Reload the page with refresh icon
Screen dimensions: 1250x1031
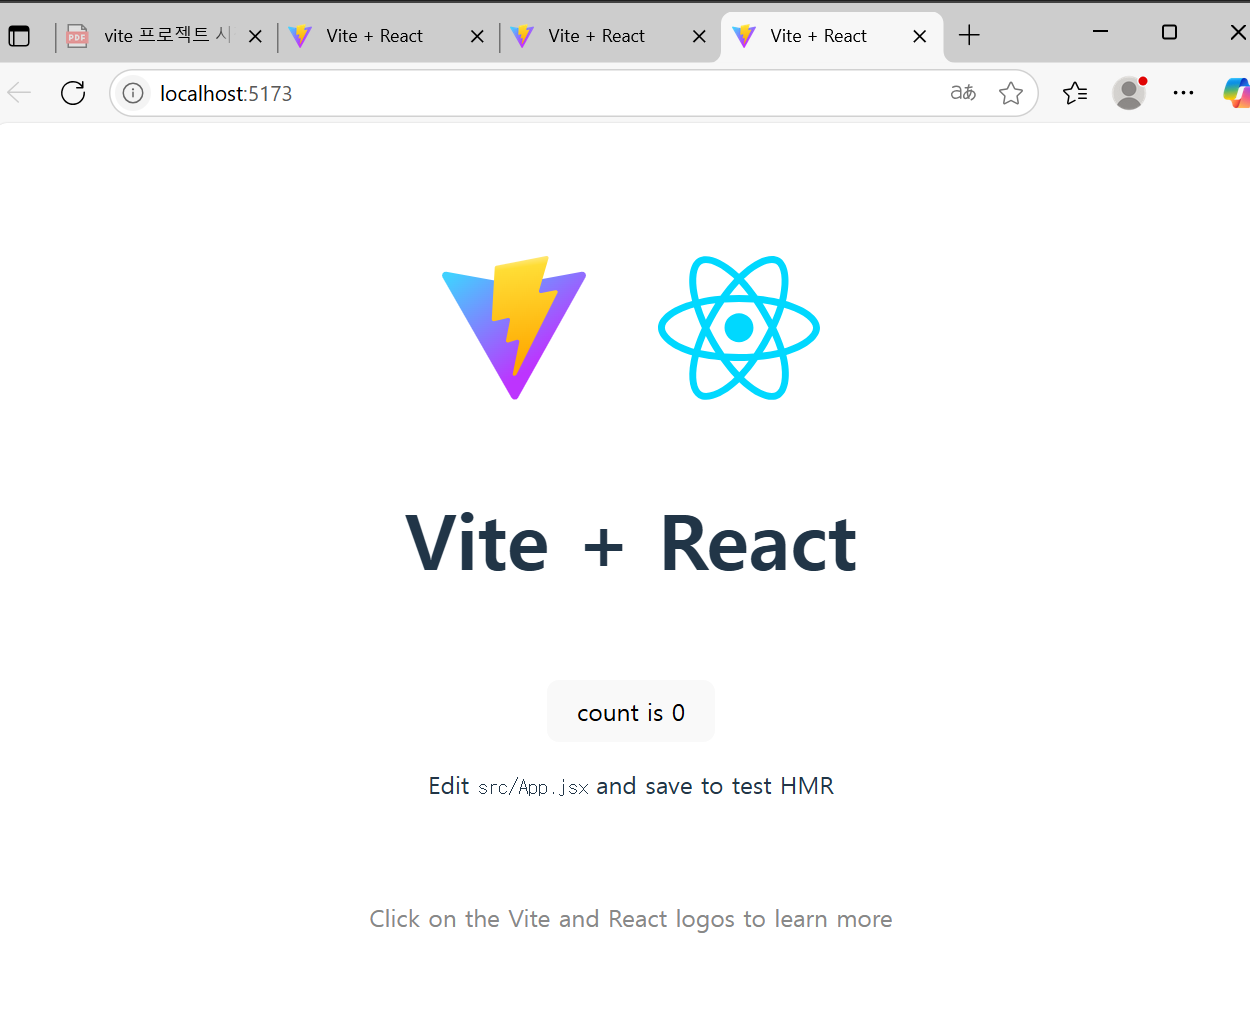coord(73,93)
